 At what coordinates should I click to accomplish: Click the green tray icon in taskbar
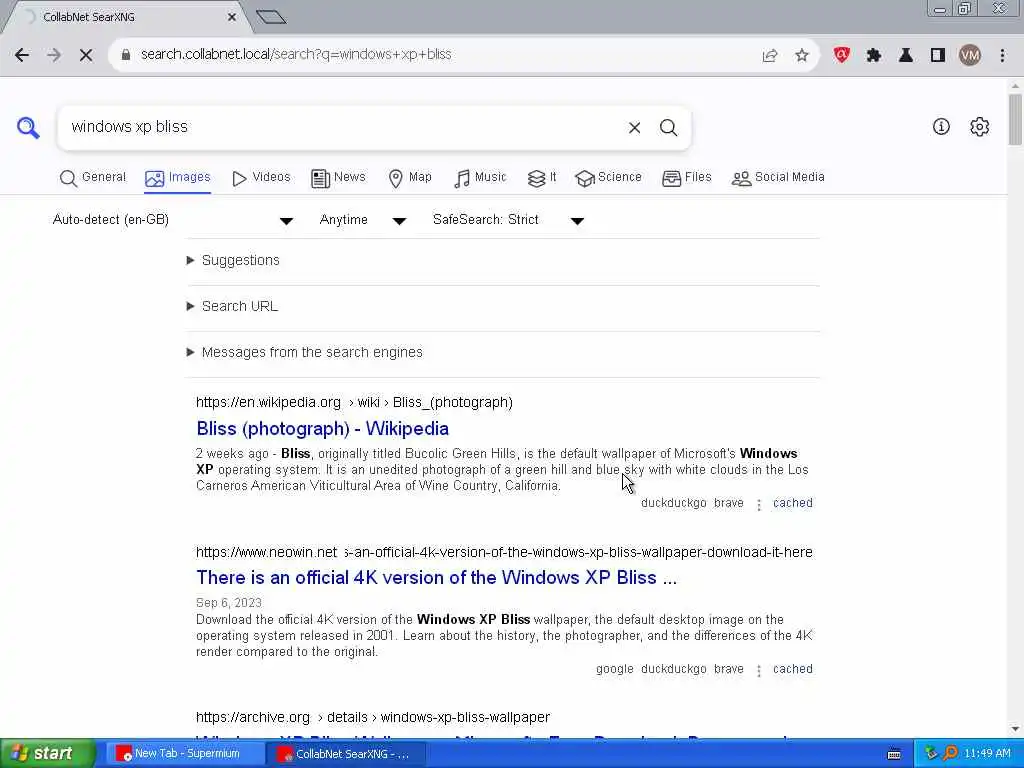[931, 753]
